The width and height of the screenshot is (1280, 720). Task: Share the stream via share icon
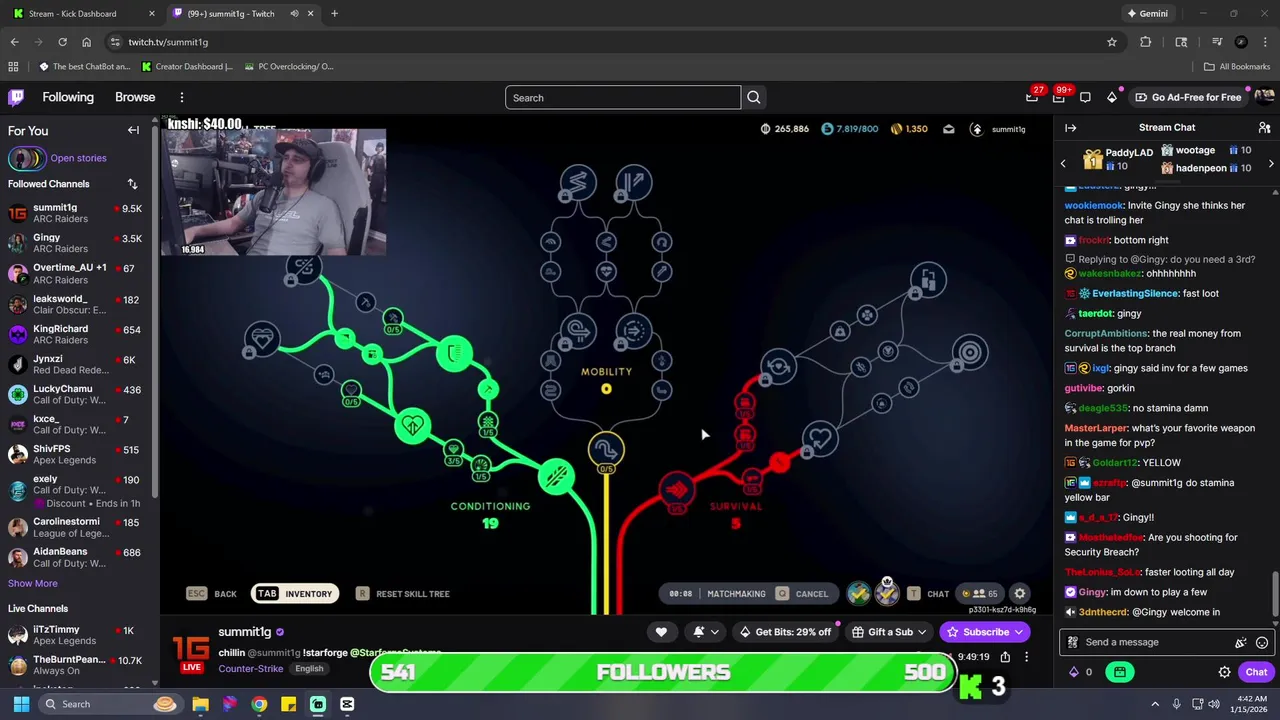tap(1005, 657)
